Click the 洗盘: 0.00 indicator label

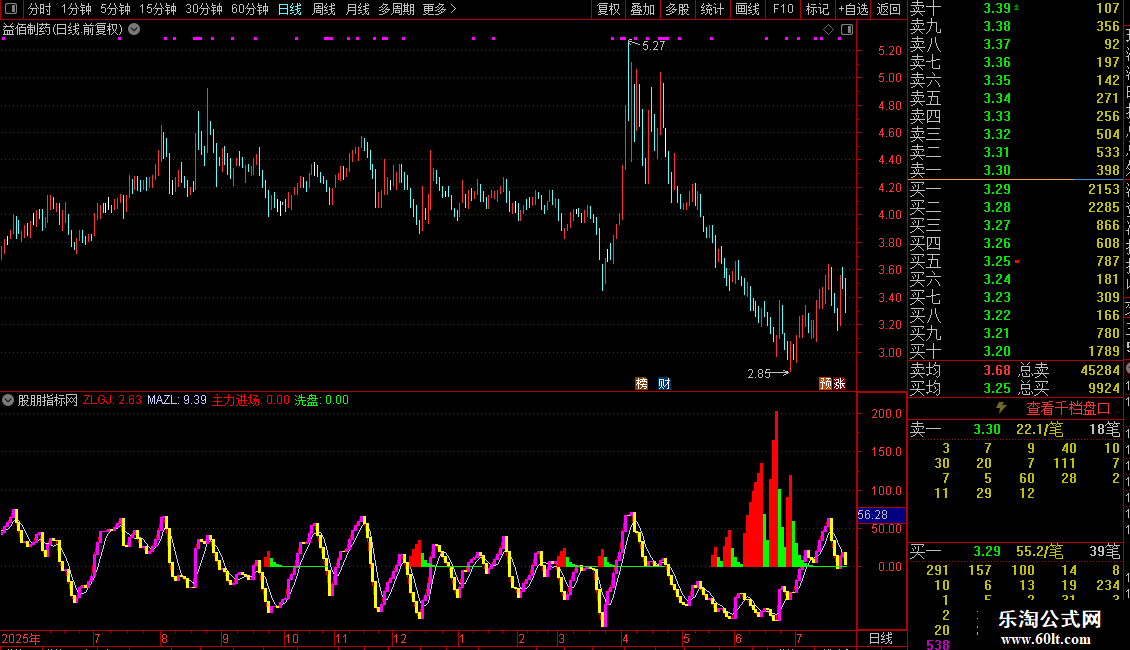(x=321, y=400)
